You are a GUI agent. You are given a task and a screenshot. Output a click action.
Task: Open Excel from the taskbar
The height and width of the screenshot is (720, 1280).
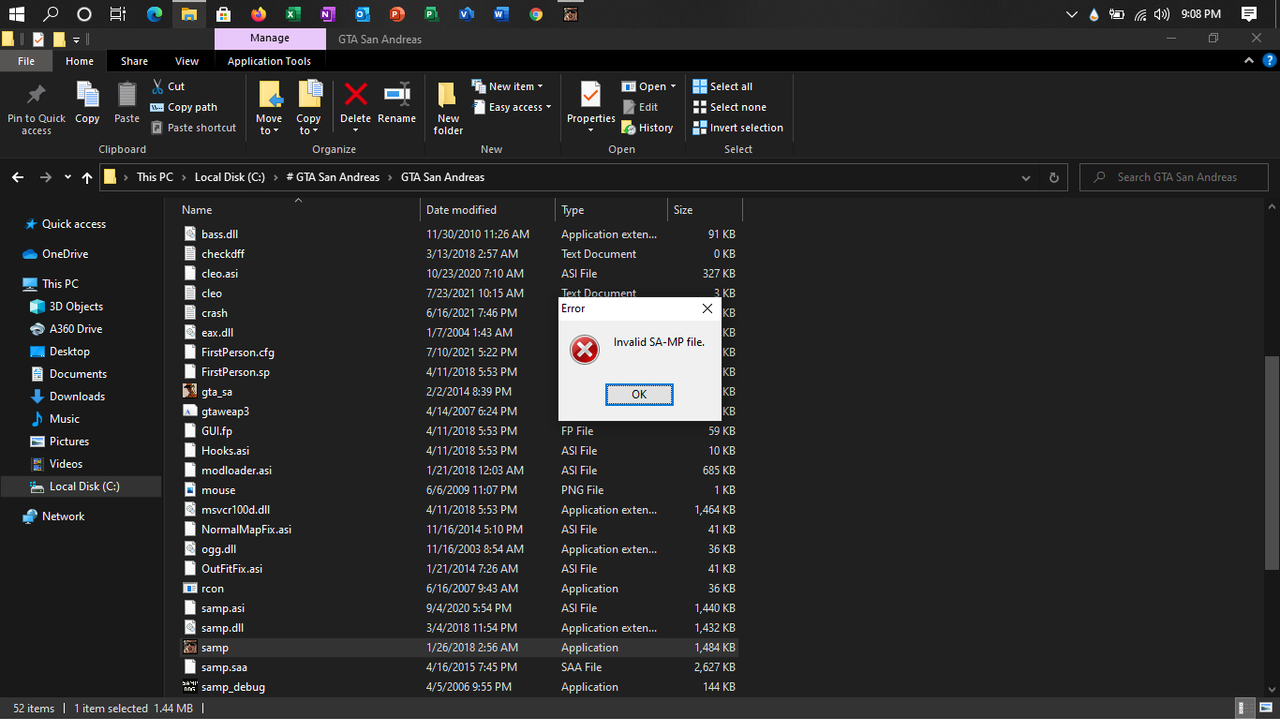[292, 14]
